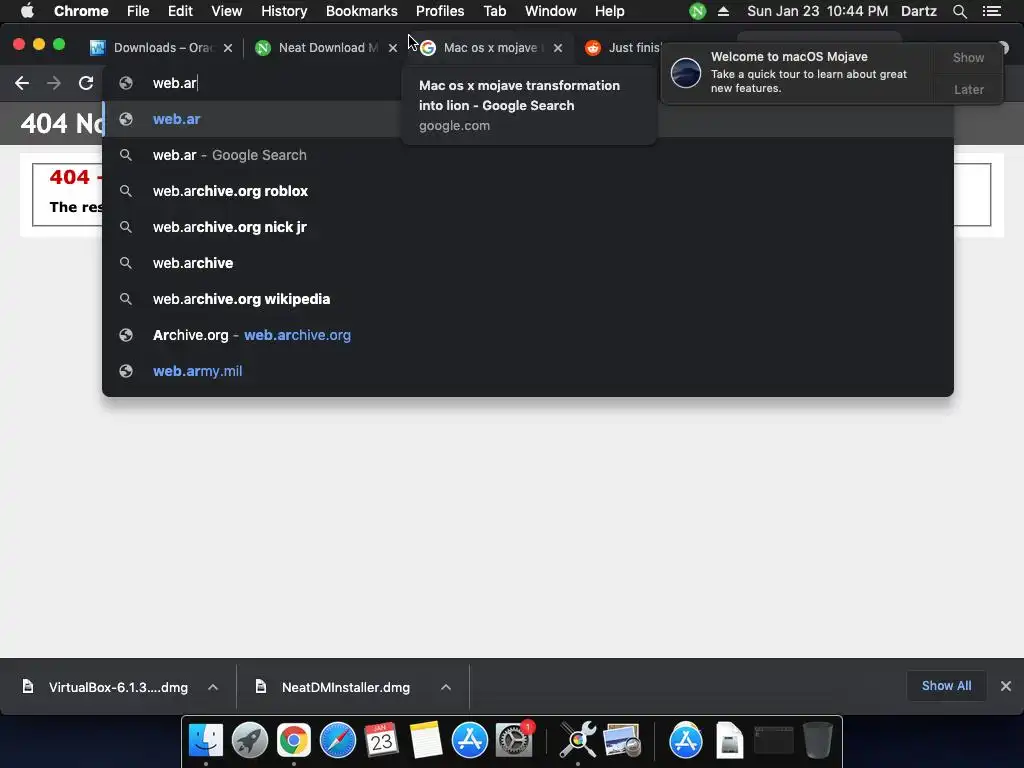The height and width of the screenshot is (768, 1024).
Task: Choose web.archive.org nick jr suggestion
Action: [x=528, y=227]
